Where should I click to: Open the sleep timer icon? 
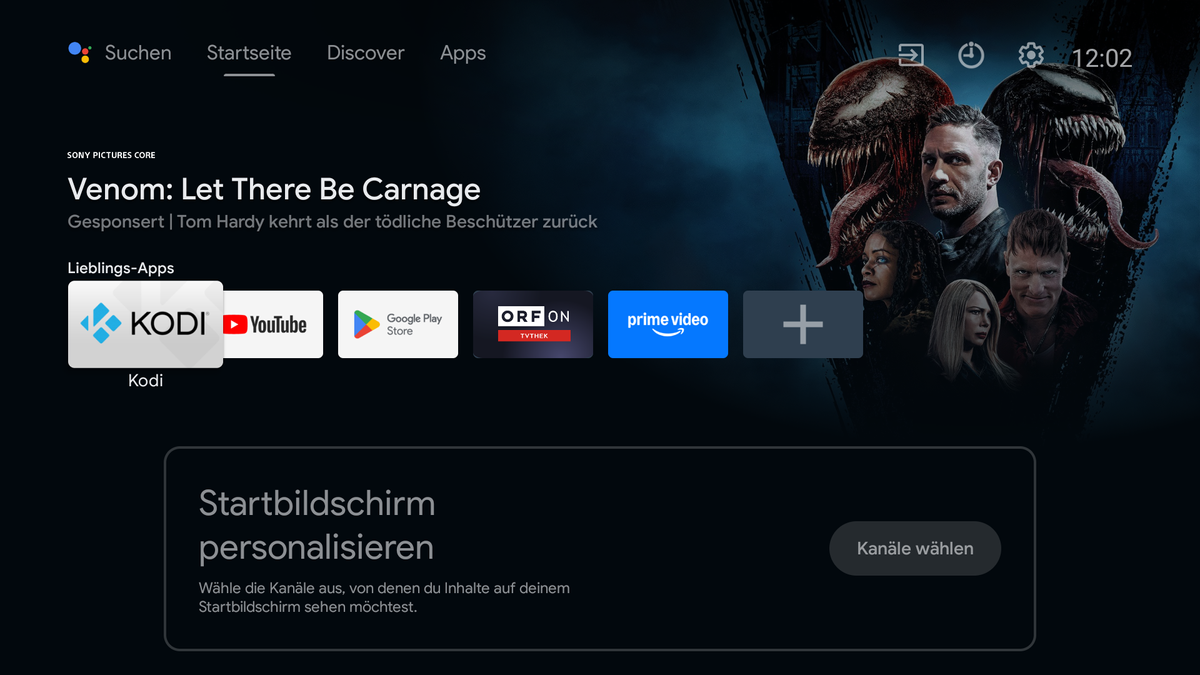click(970, 55)
